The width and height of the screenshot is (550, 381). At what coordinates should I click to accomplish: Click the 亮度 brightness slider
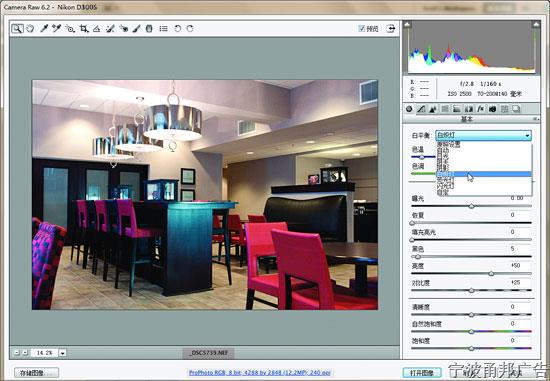coord(471,274)
